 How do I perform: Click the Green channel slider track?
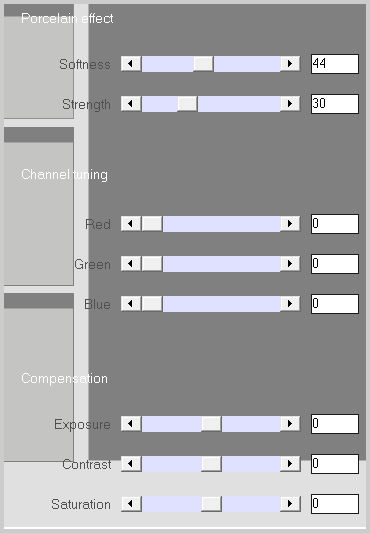point(211,264)
